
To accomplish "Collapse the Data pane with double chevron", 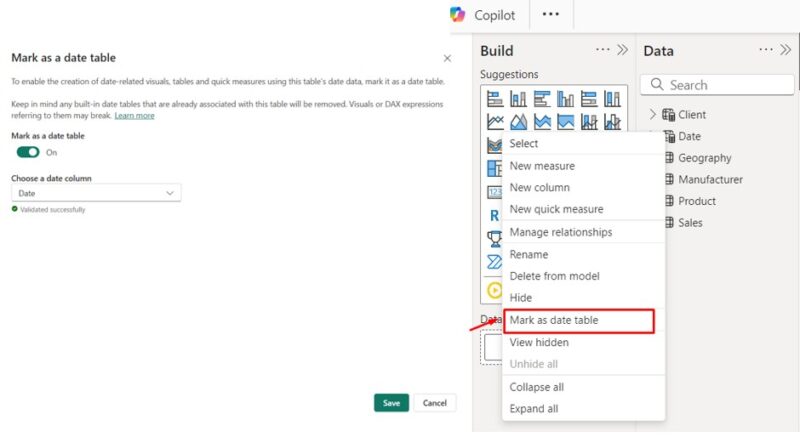I will tap(785, 50).
